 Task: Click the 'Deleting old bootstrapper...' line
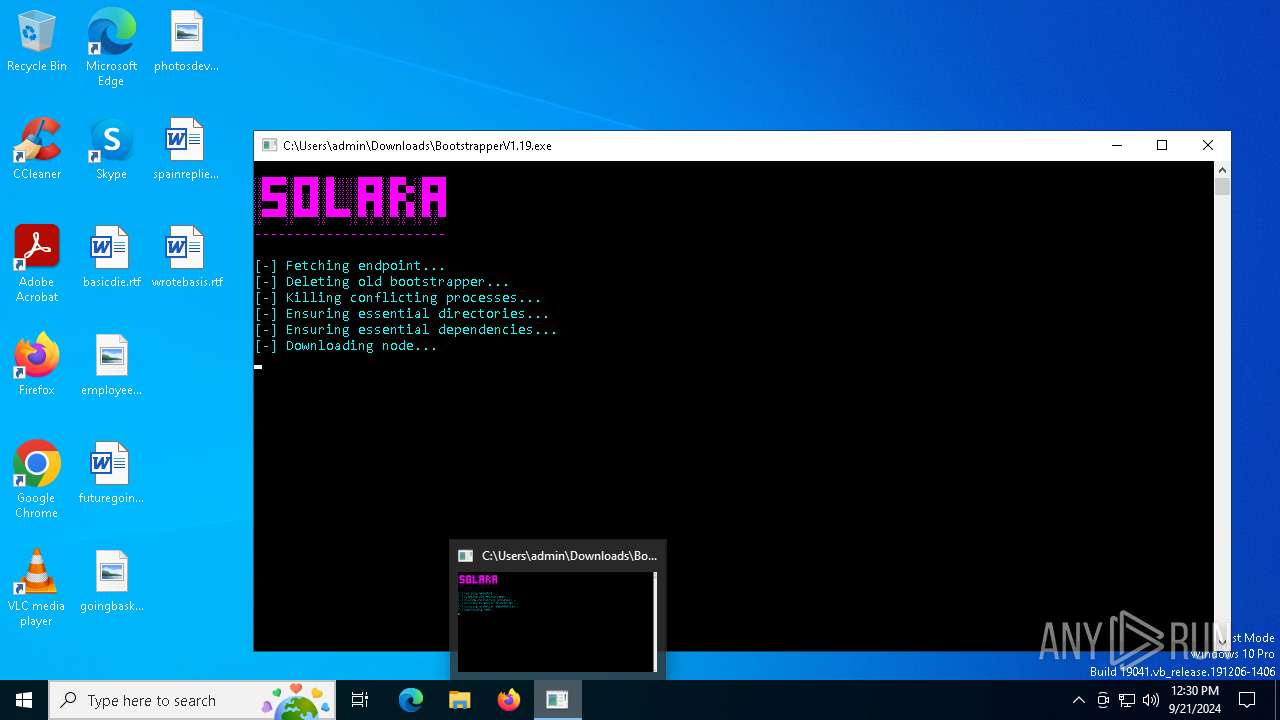382,282
